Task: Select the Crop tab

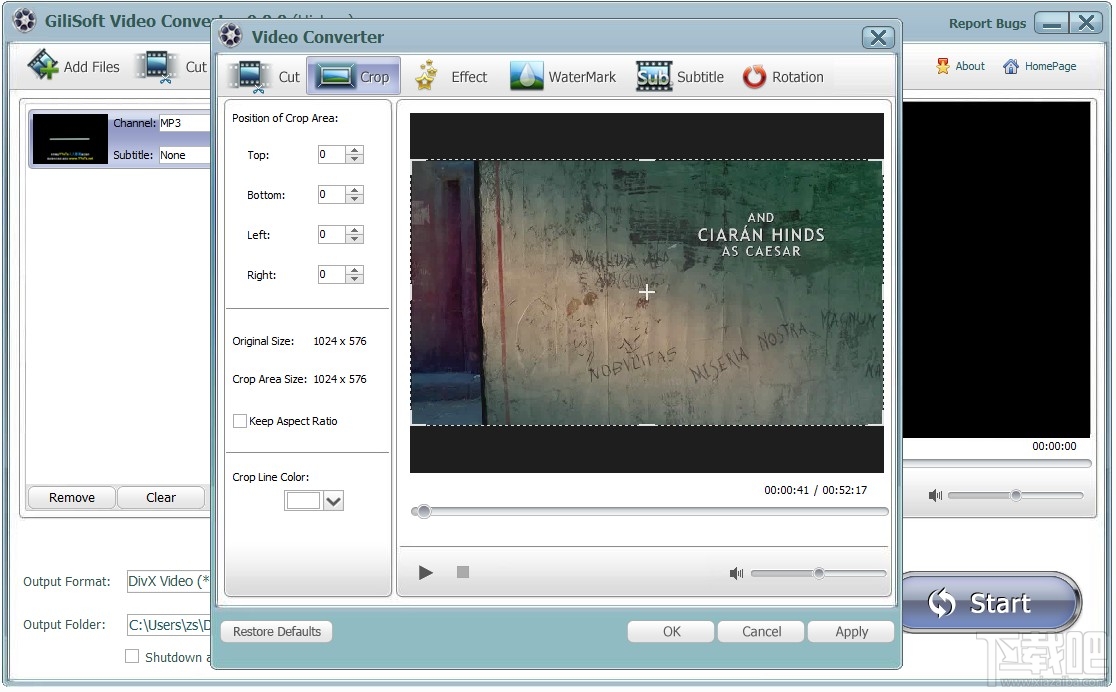Action: click(x=353, y=76)
